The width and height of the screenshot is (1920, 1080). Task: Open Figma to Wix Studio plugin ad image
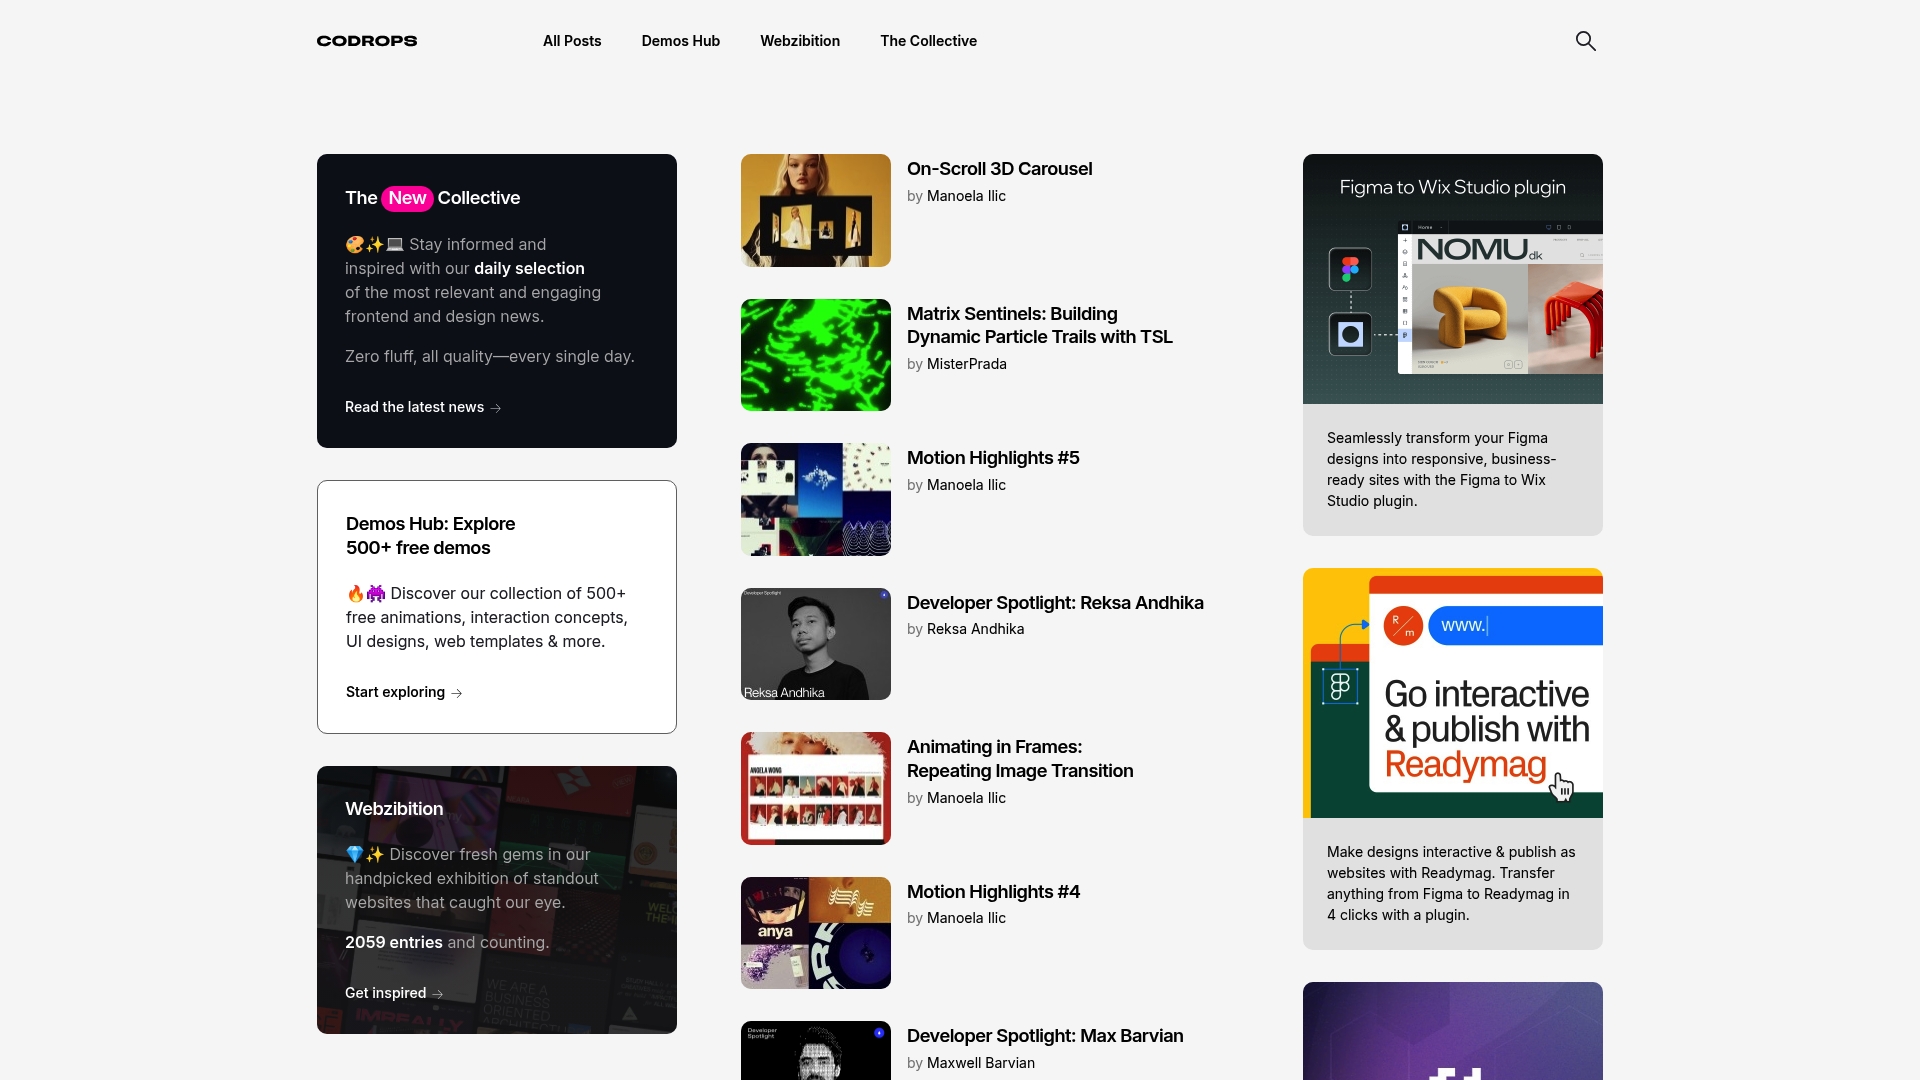(x=1453, y=279)
